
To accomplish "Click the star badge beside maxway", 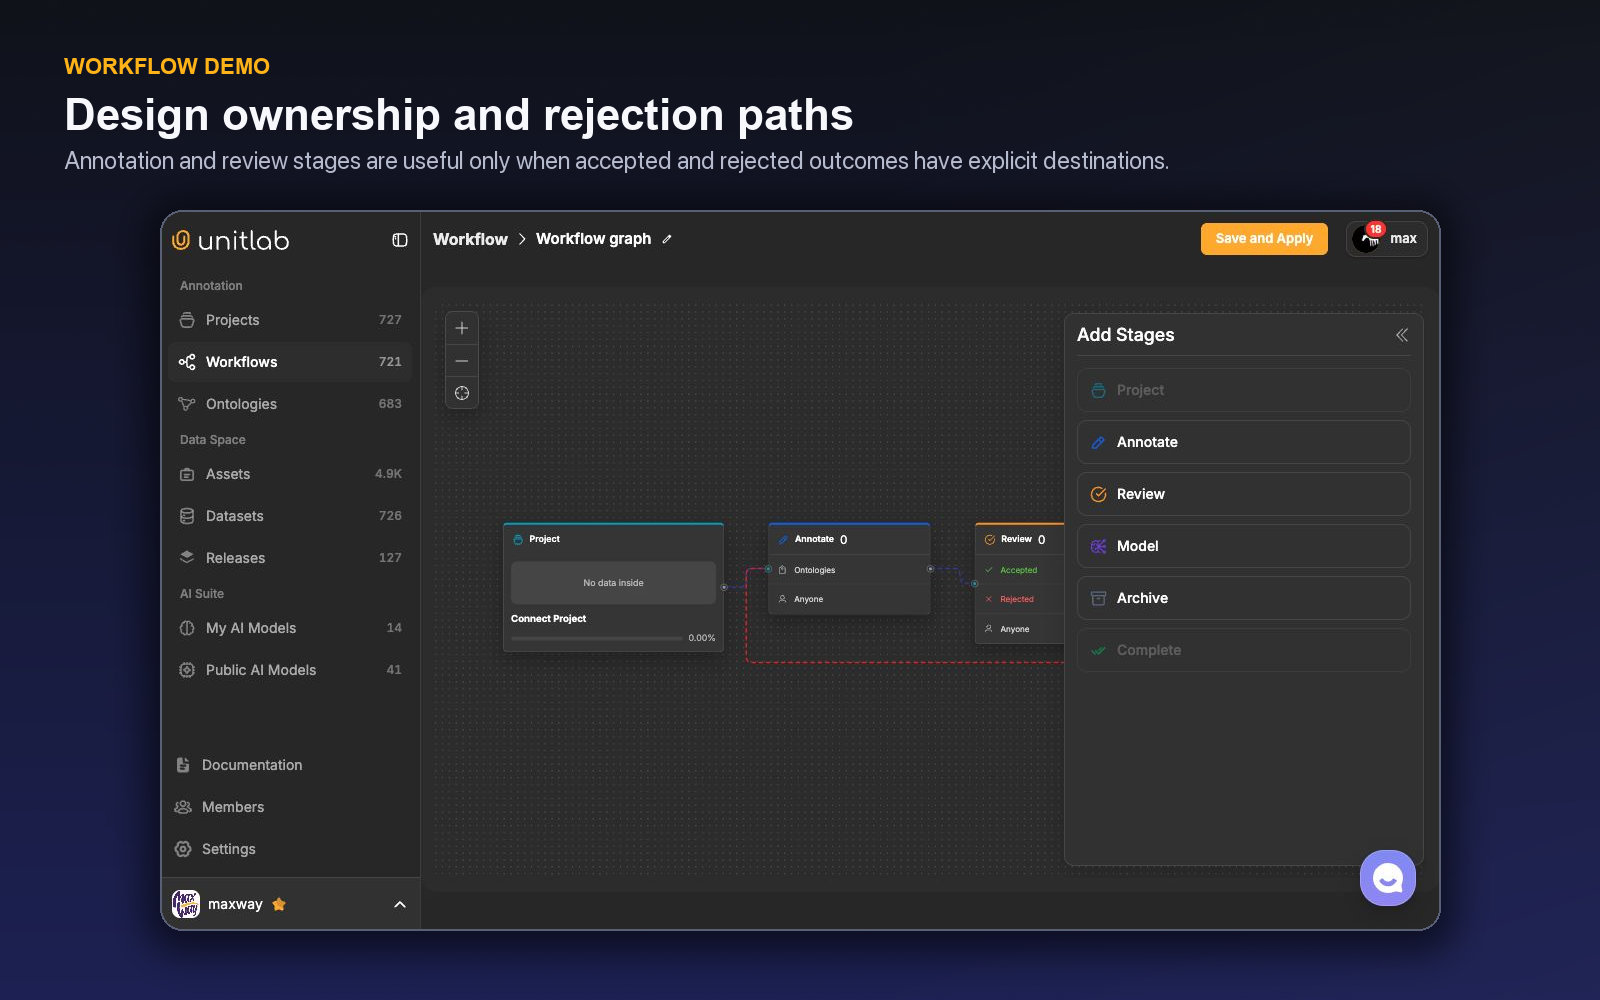I will [279, 904].
